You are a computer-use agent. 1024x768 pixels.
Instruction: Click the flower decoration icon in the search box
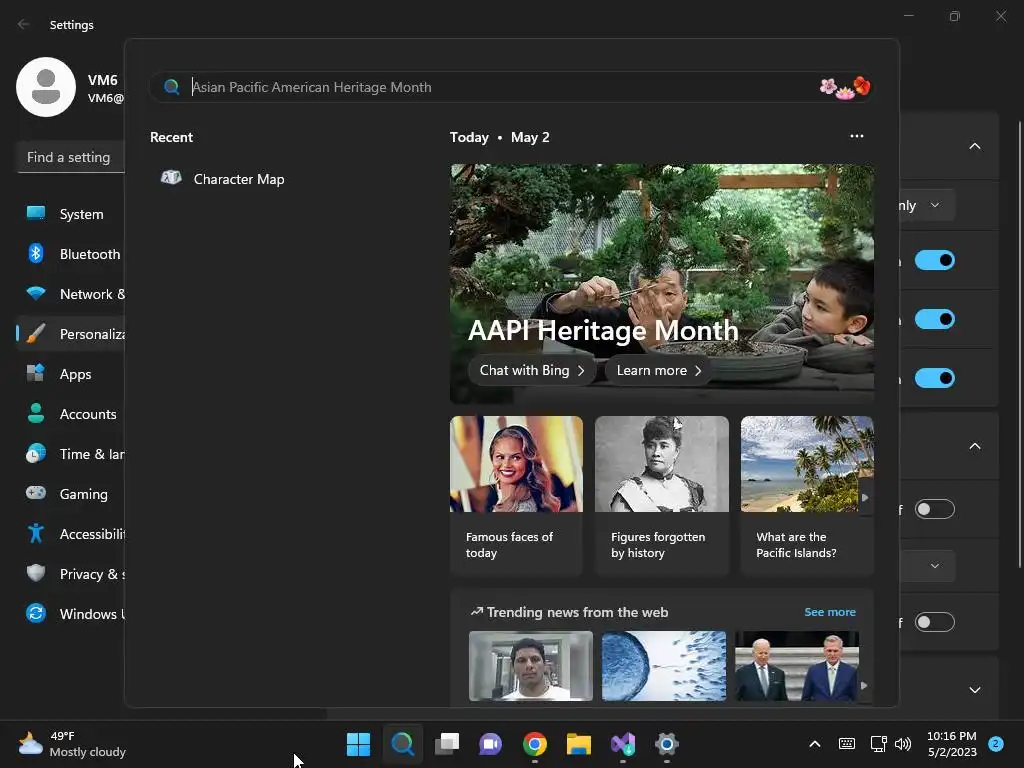pos(845,87)
